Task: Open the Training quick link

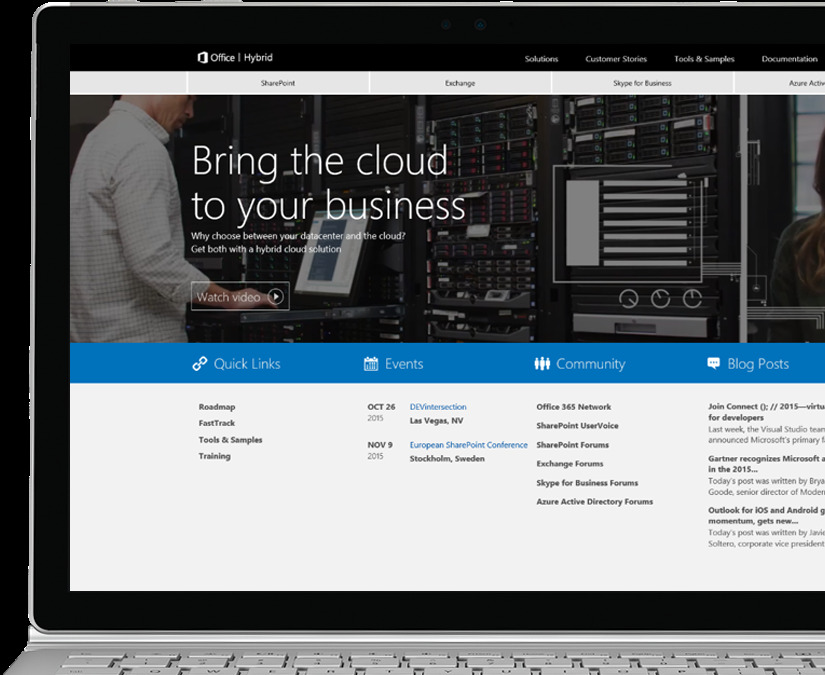Action: tap(214, 456)
